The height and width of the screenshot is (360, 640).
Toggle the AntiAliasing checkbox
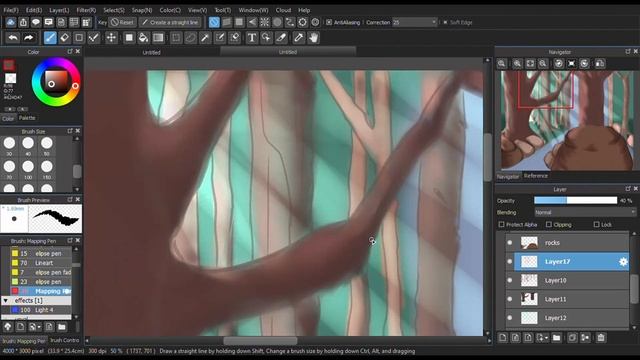[329, 22]
